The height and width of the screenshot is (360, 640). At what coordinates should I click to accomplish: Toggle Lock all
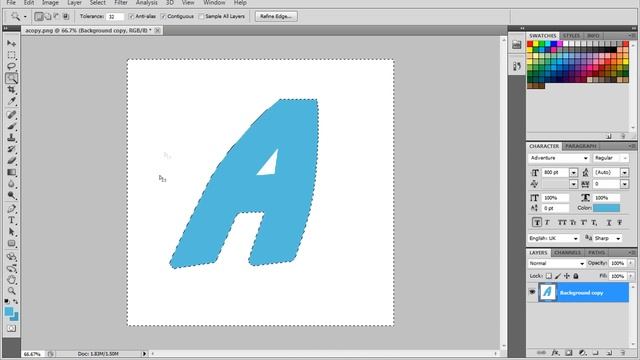(576, 276)
